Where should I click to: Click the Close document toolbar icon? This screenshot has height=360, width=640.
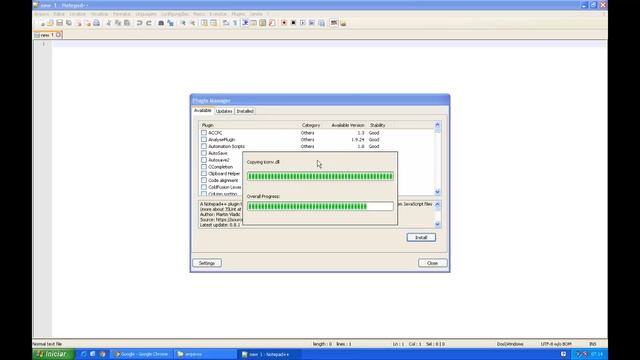[x=78, y=23]
